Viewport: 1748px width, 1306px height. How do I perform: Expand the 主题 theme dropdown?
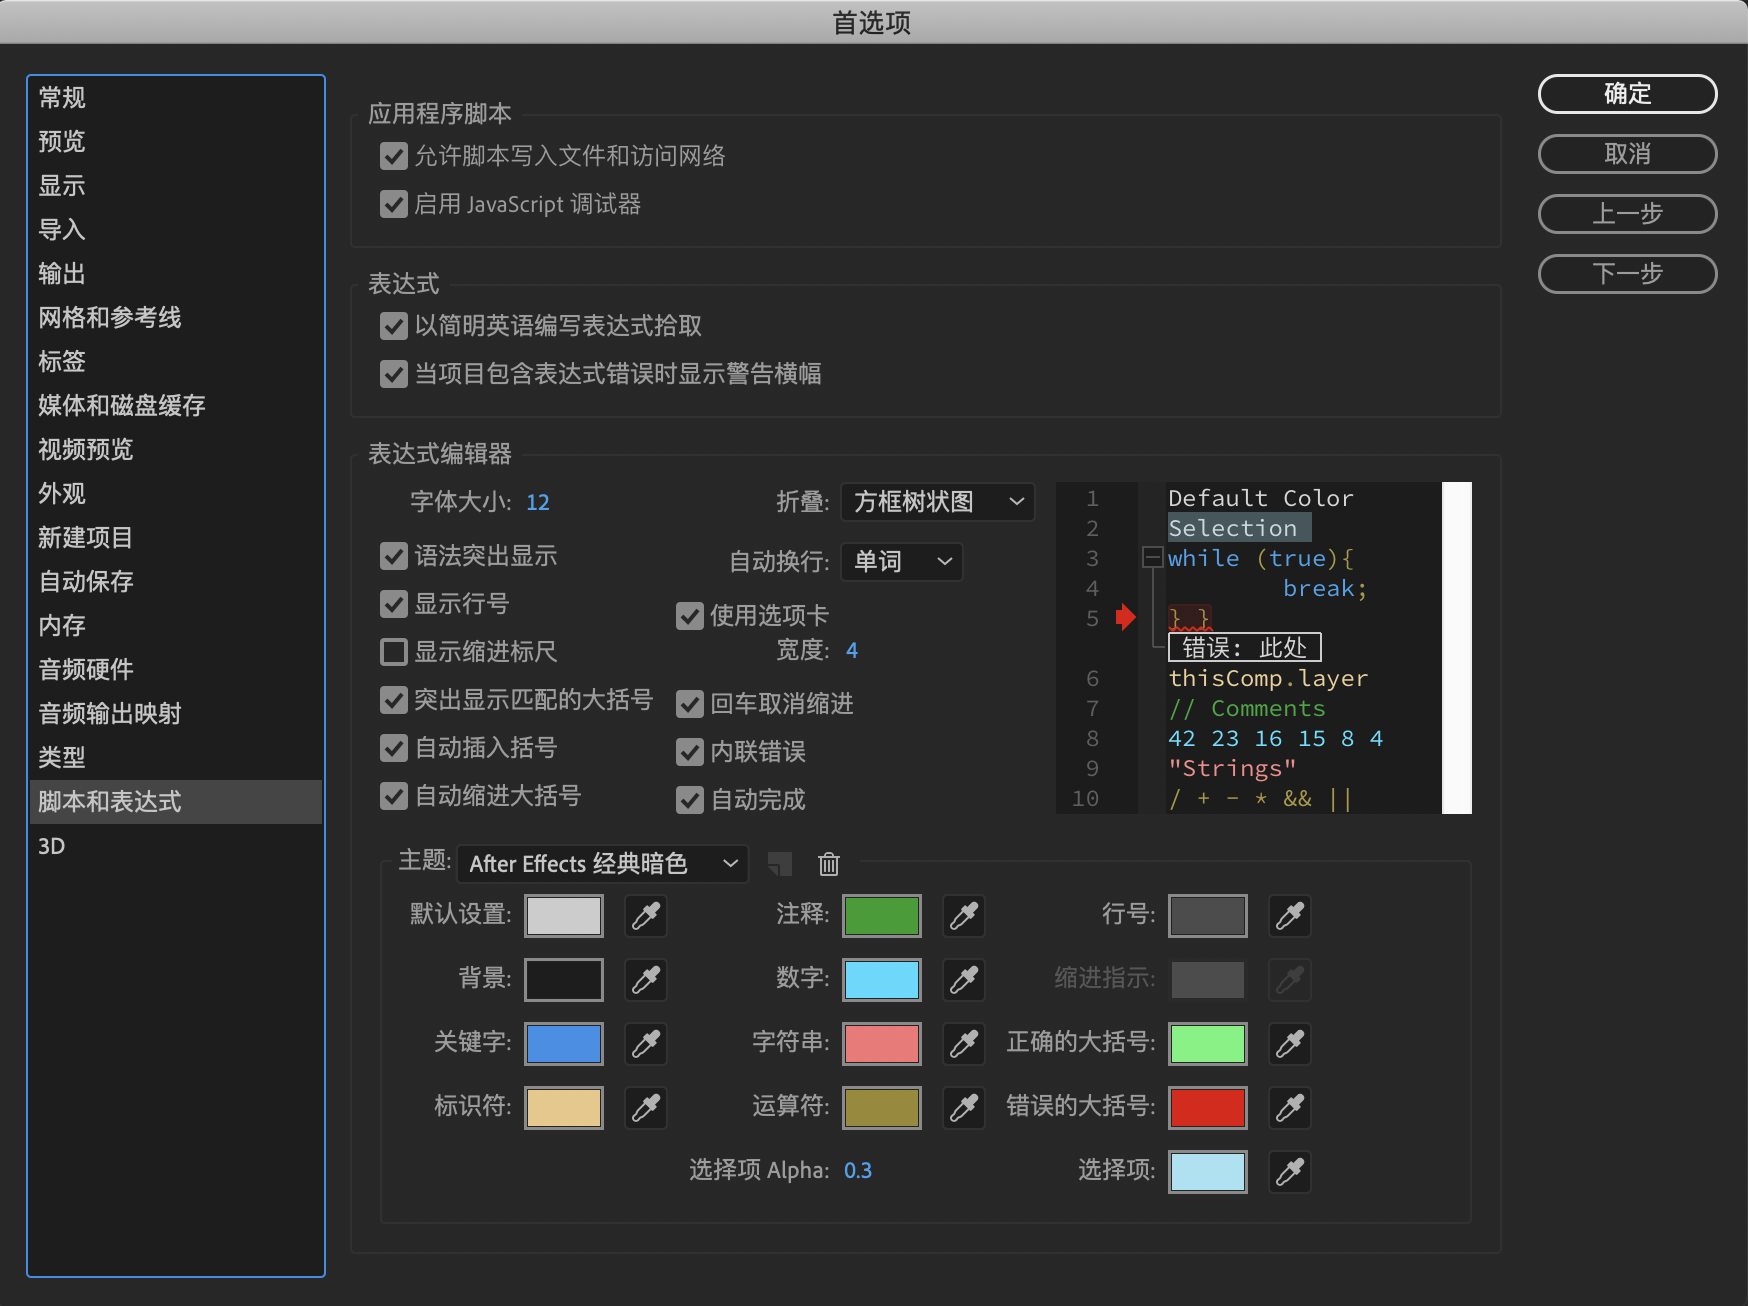coord(603,864)
